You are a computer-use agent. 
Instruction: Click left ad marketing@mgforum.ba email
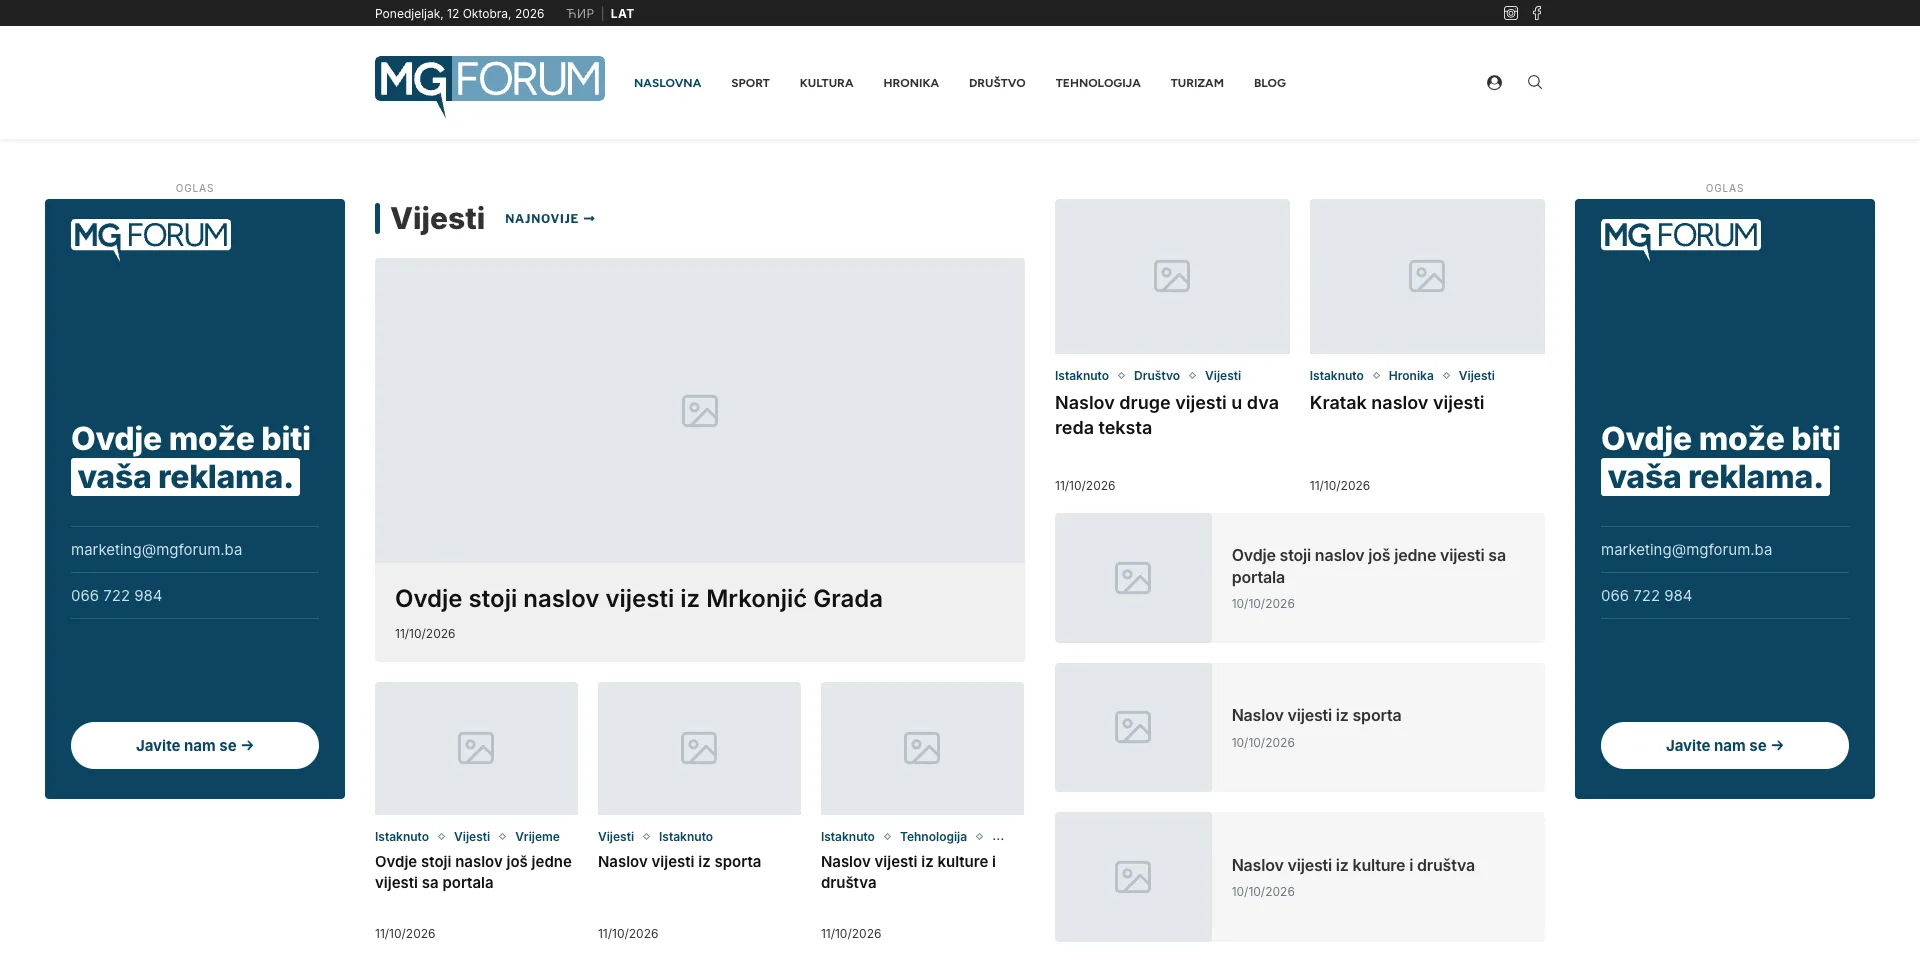(x=157, y=550)
